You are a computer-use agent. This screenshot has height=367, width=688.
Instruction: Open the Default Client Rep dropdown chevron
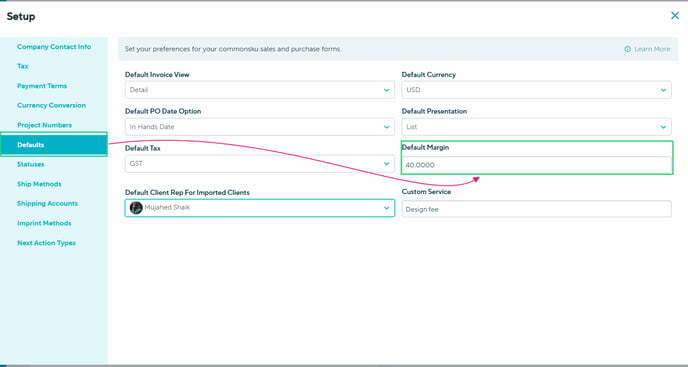click(x=387, y=208)
